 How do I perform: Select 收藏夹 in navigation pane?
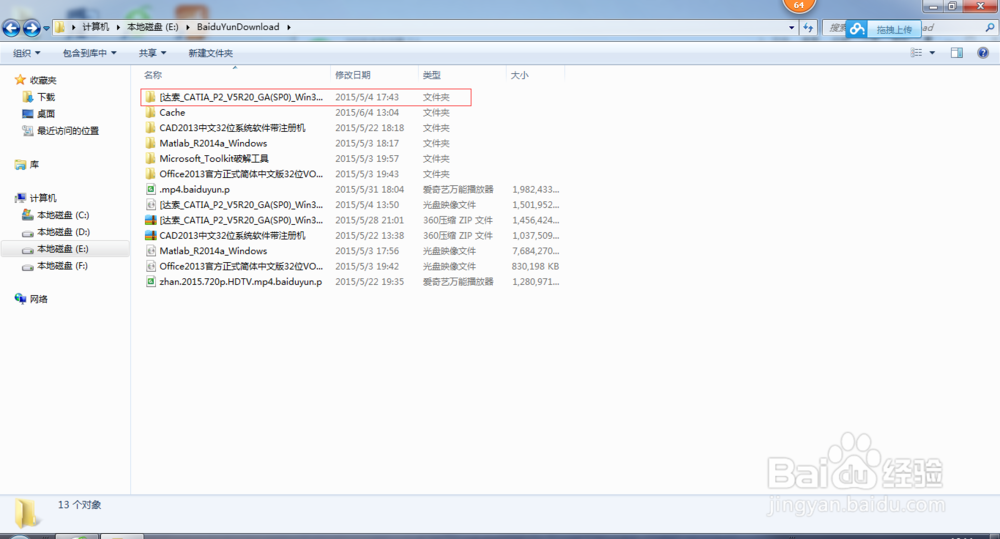pos(43,80)
